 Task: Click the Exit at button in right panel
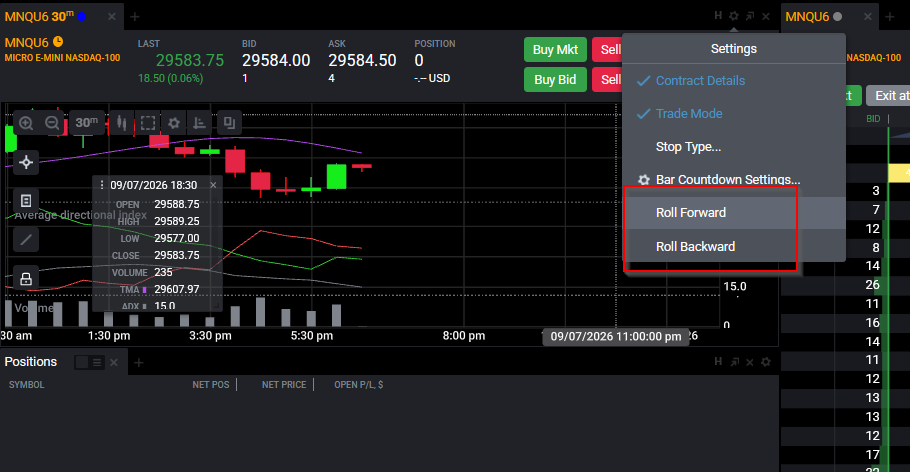pos(889,95)
